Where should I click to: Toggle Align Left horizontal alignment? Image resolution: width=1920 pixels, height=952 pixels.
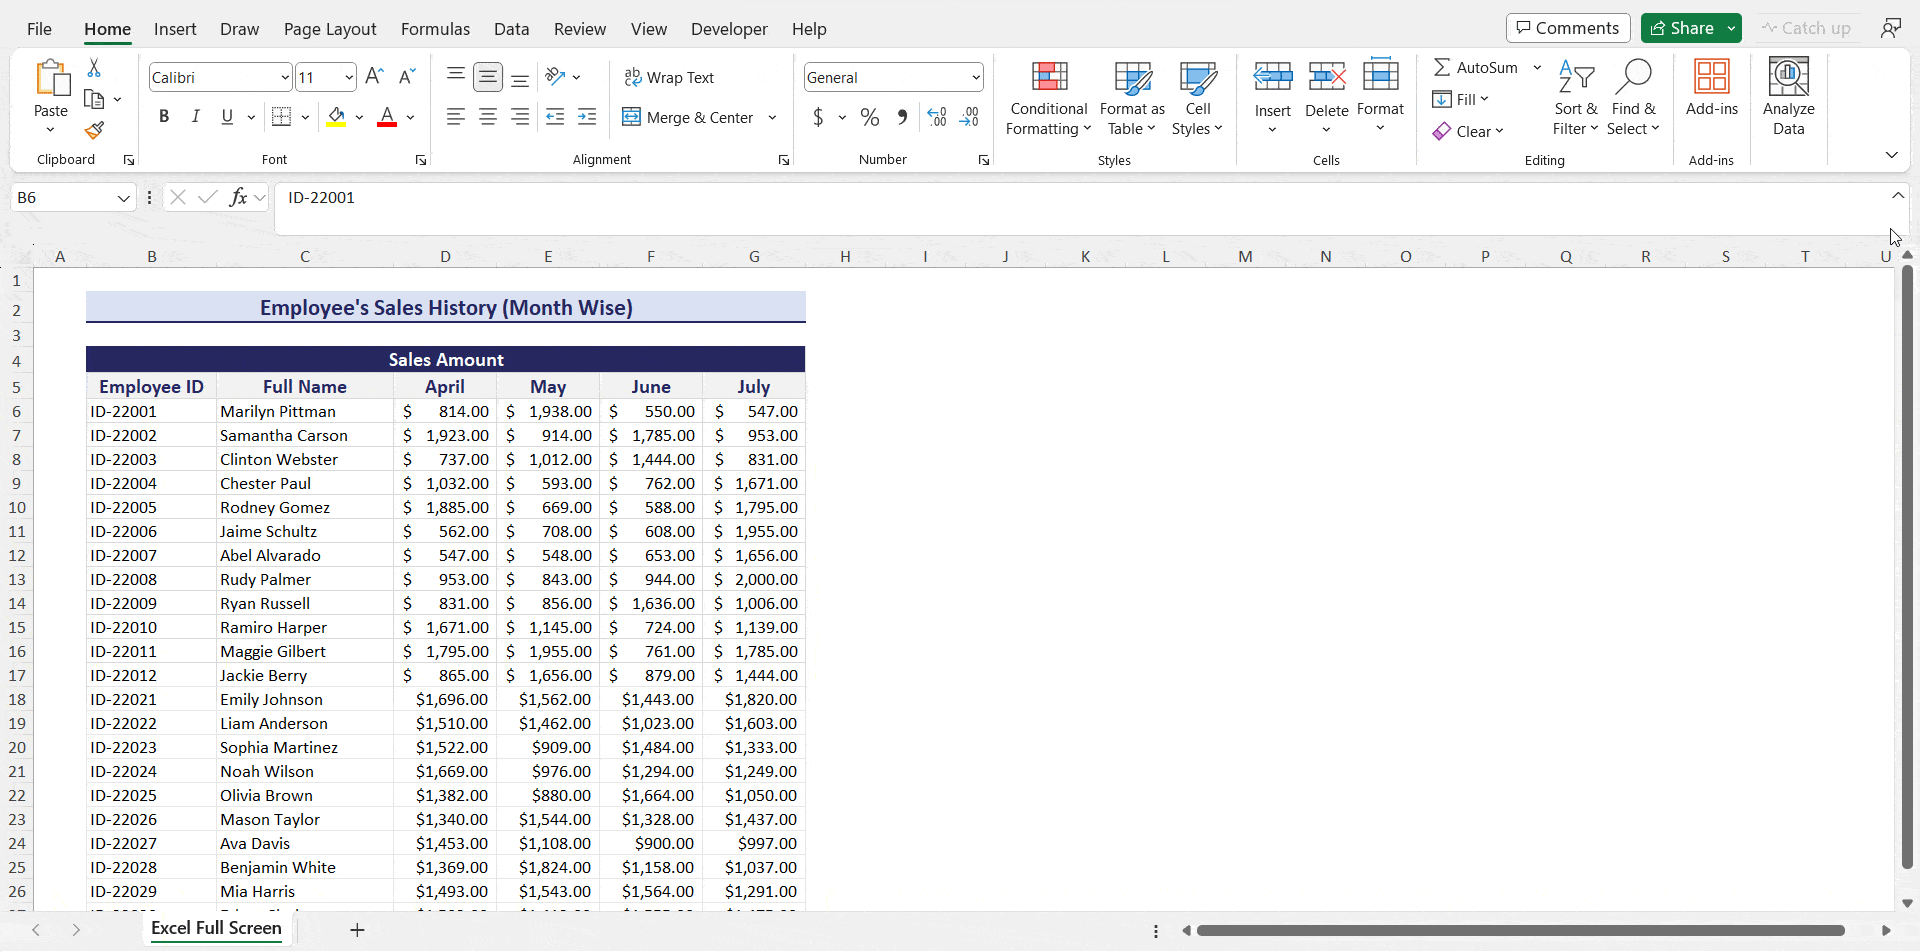(456, 117)
